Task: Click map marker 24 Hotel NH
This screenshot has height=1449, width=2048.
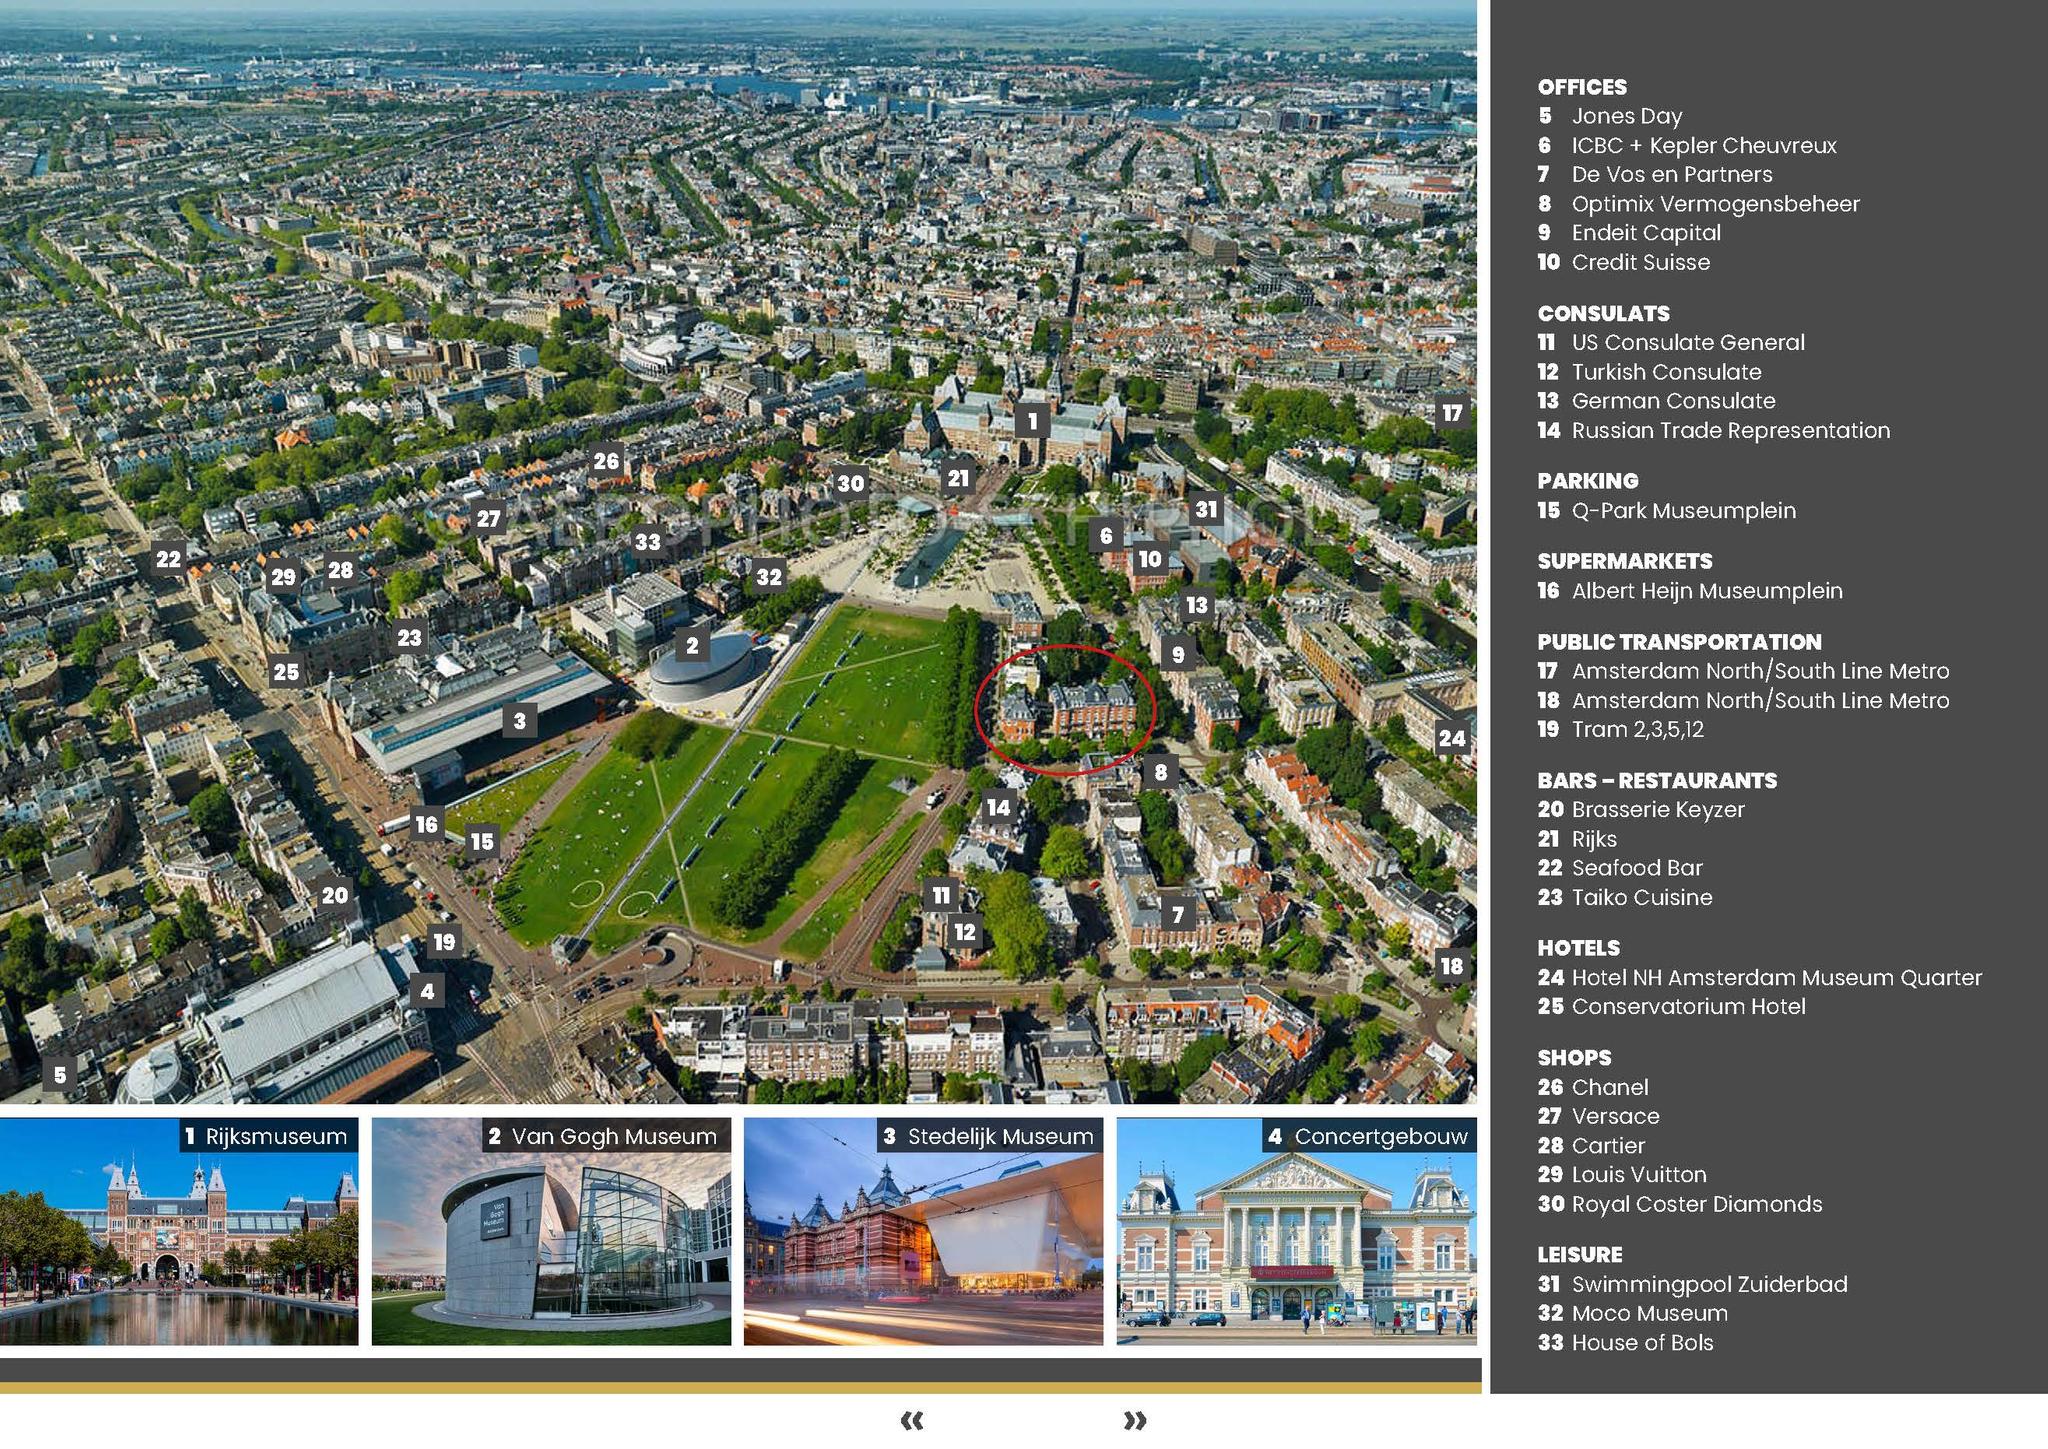Action: pos(1452,738)
